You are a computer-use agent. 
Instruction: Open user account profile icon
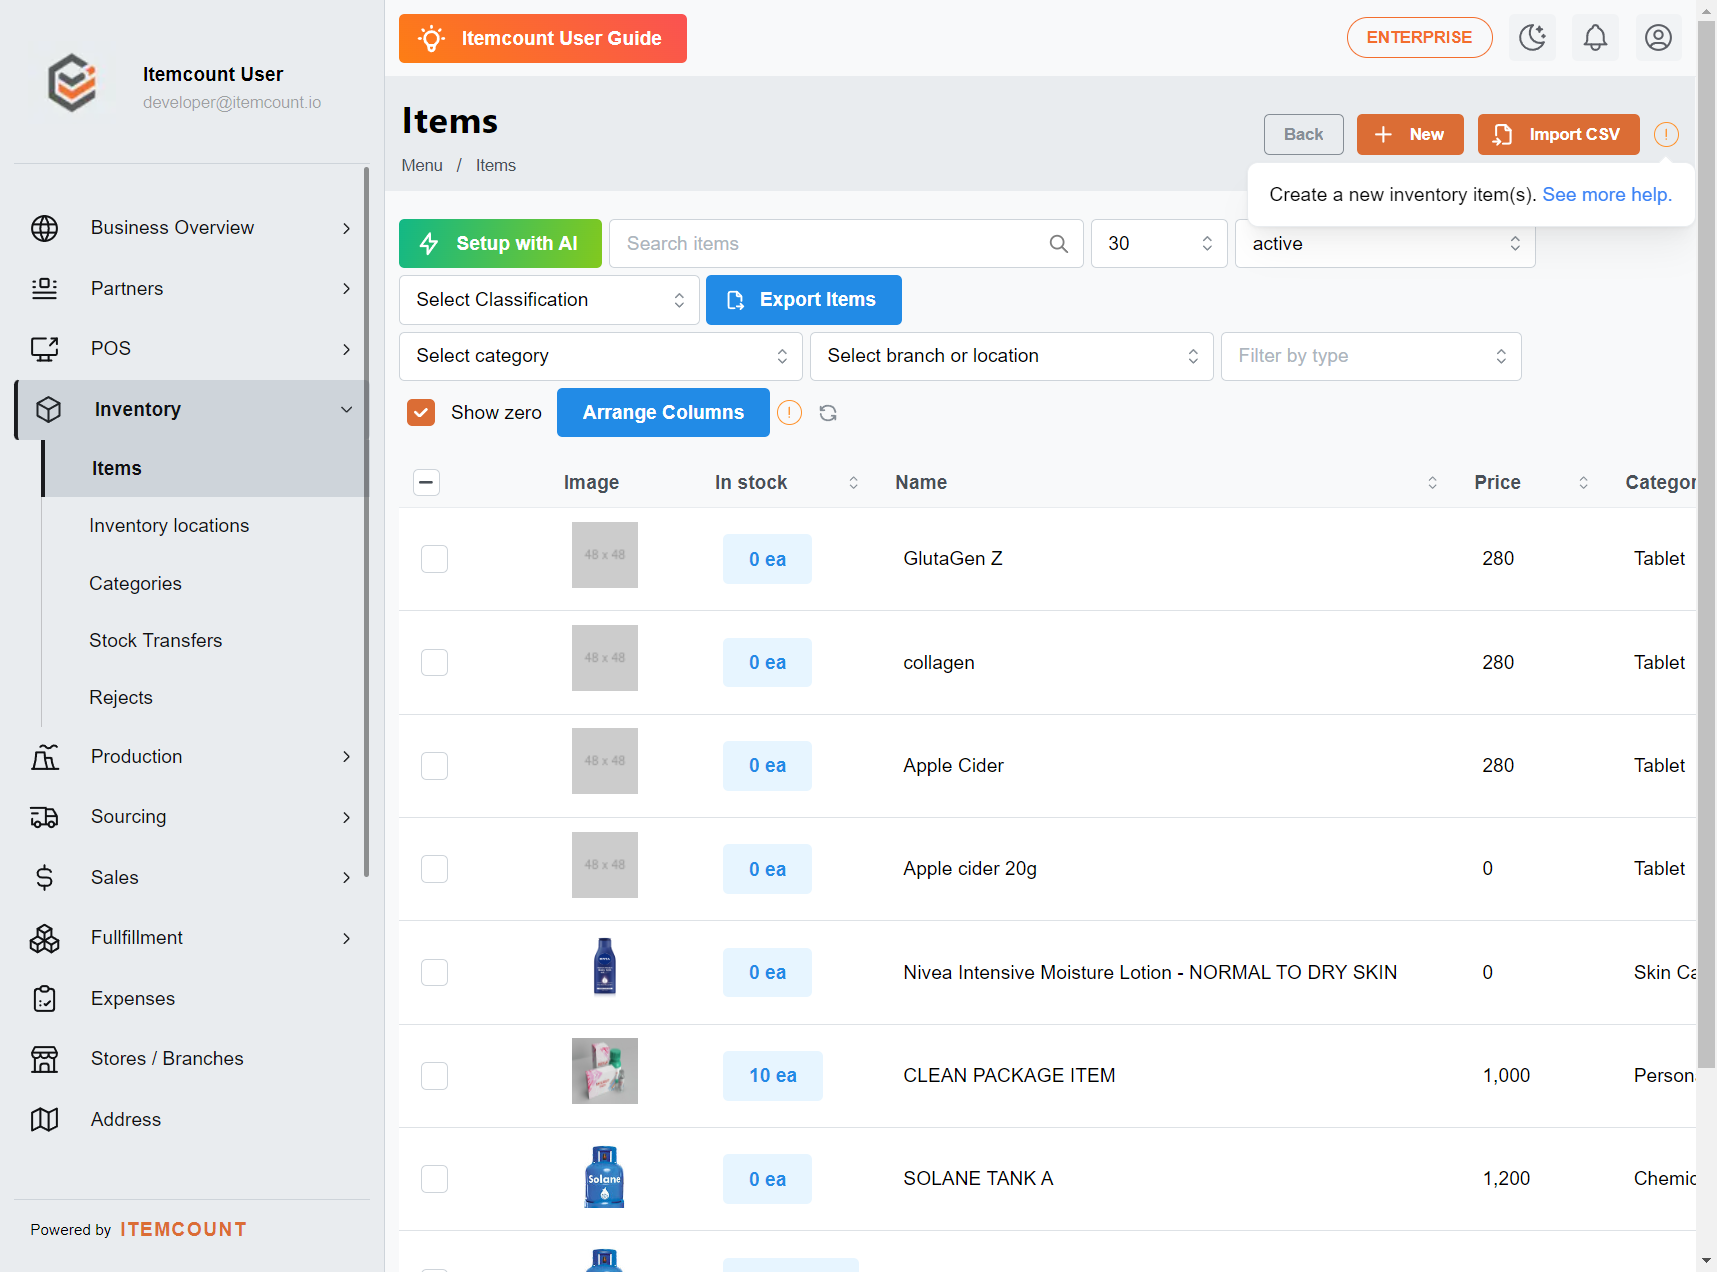[1658, 38]
